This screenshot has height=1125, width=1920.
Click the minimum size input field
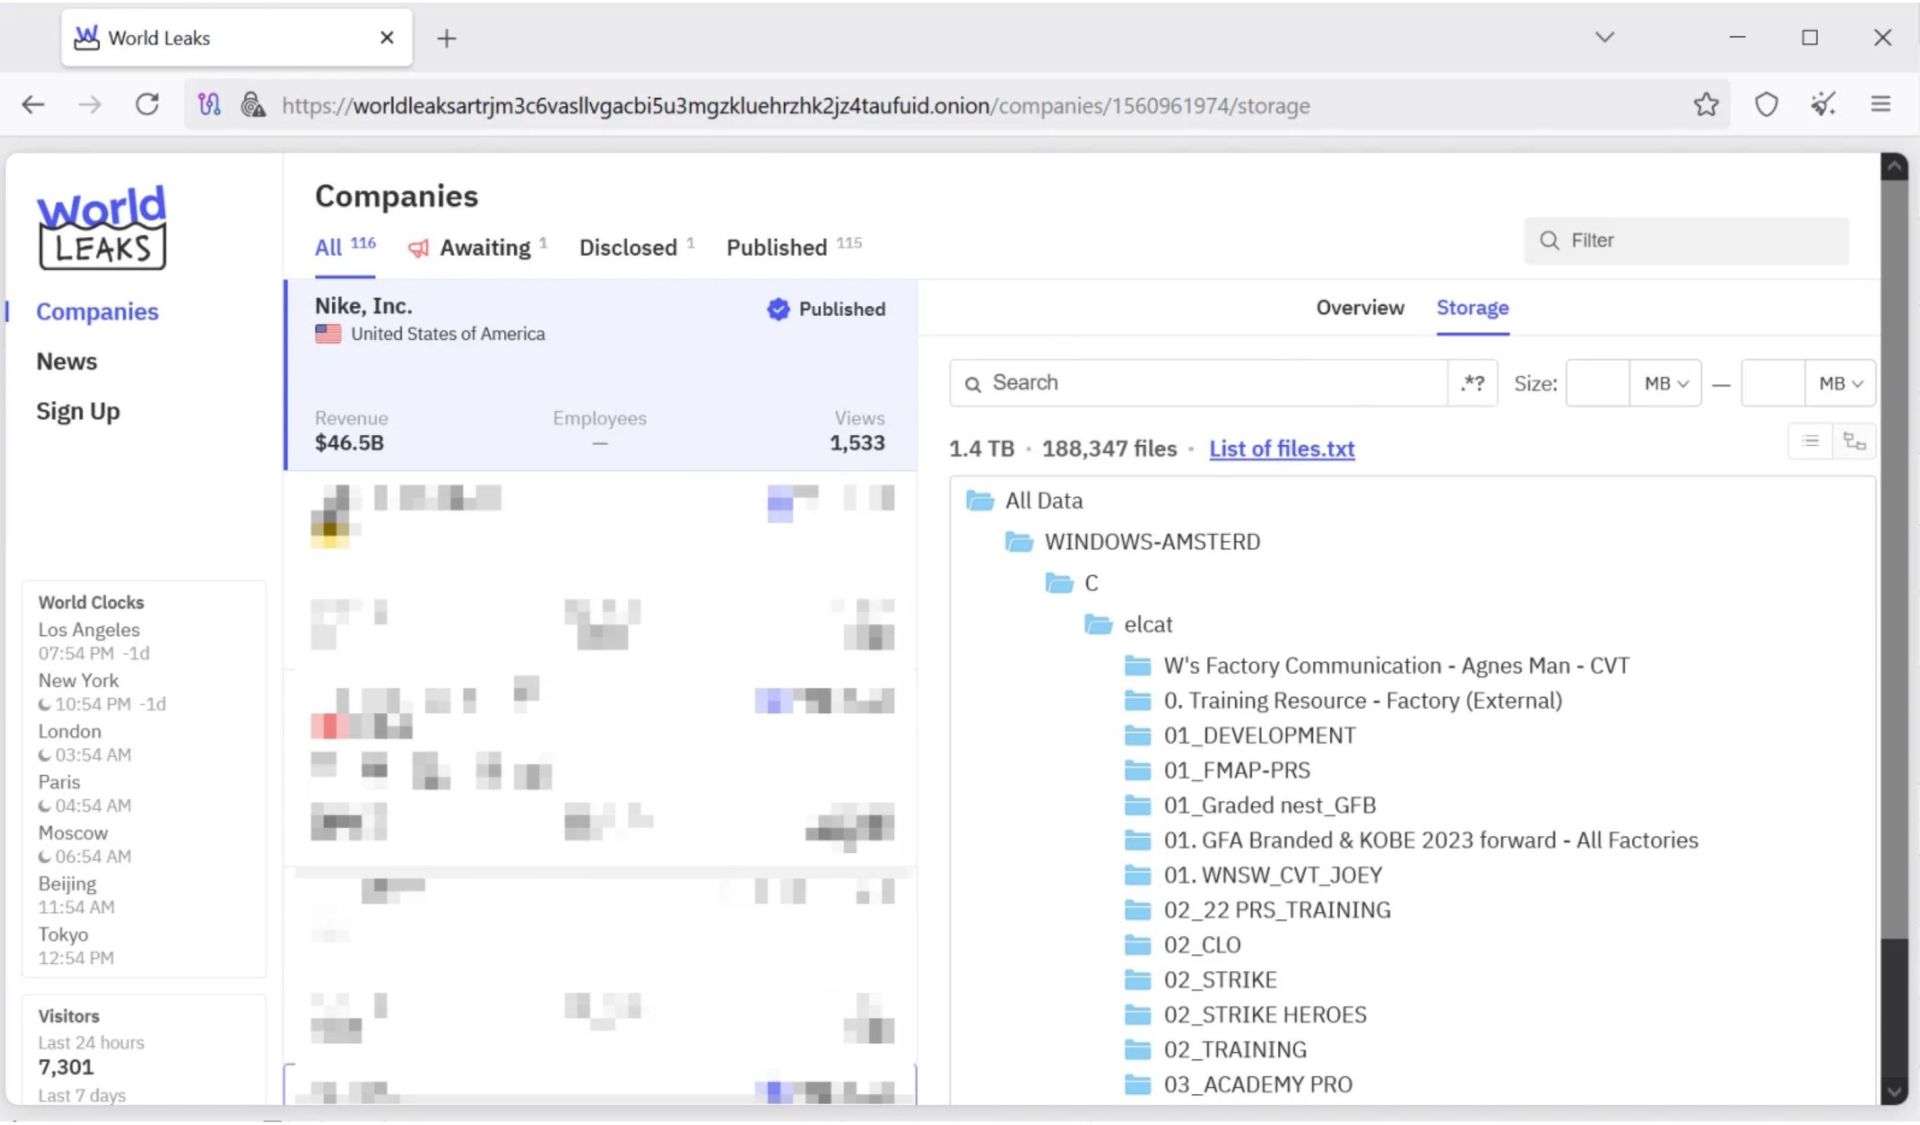pyautogui.click(x=1598, y=383)
